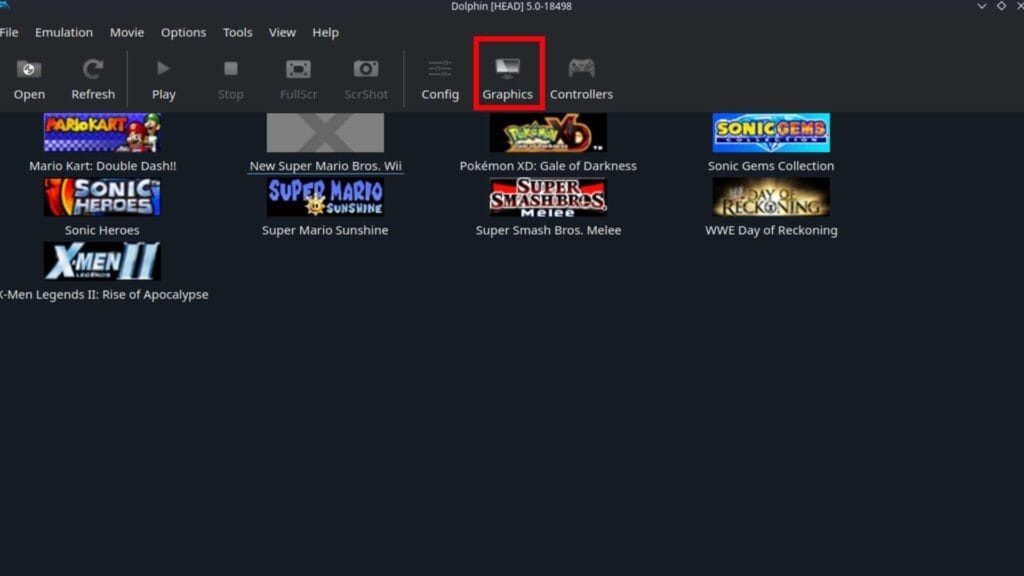Open the View menu
This screenshot has width=1024, height=576.
point(282,32)
